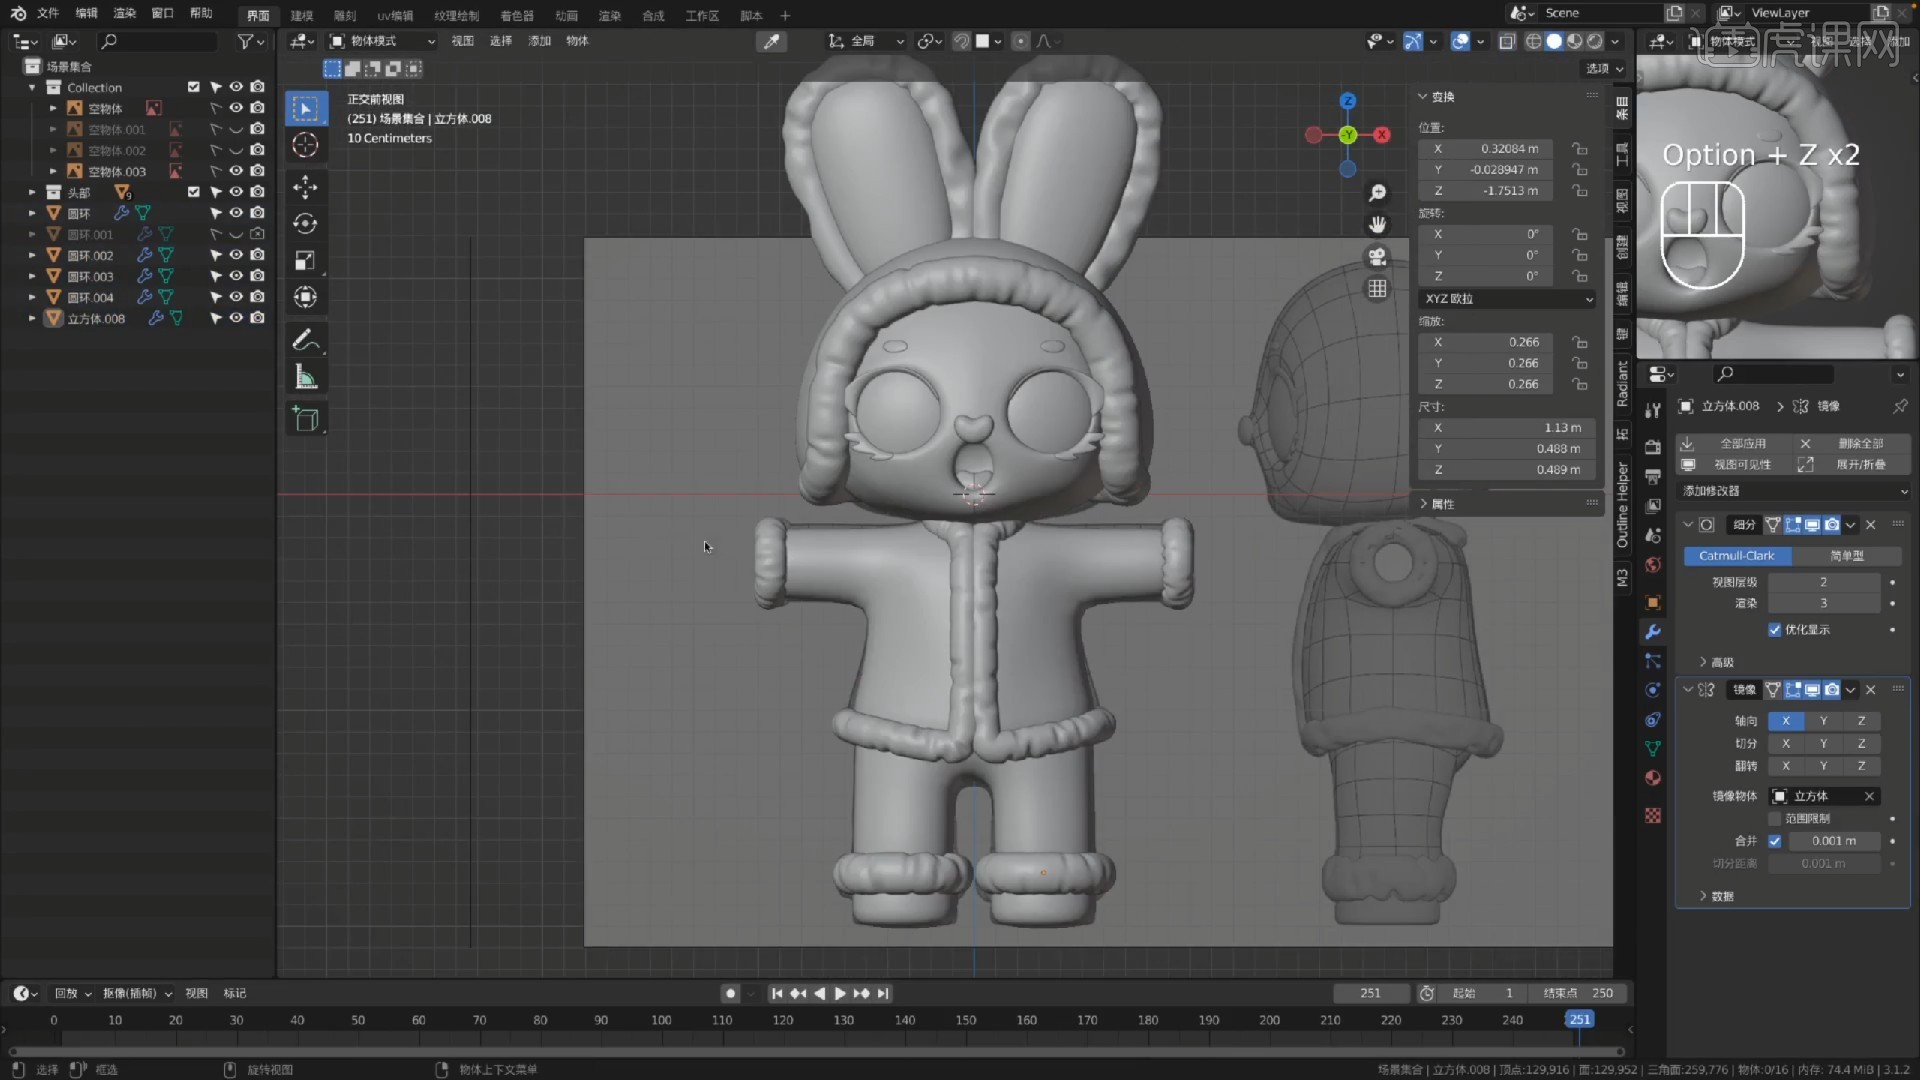
Task: Click the eyedropper icon in viewport header
Action: [x=772, y=41]
